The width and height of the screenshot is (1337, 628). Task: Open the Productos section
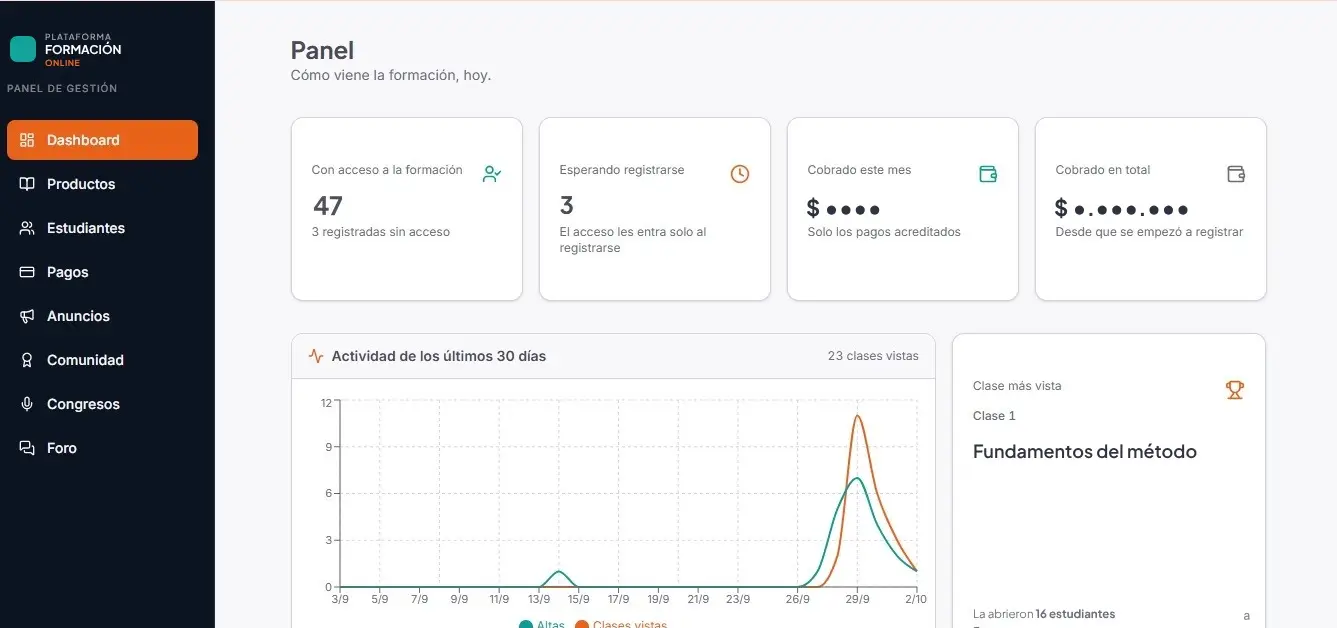point(102,184)
